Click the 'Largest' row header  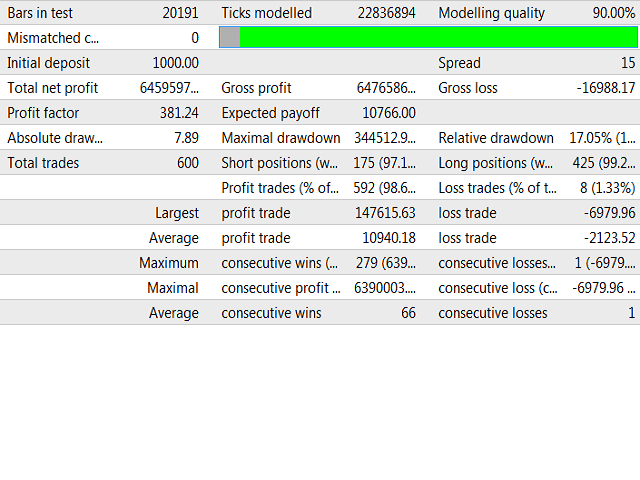[177, 213]
